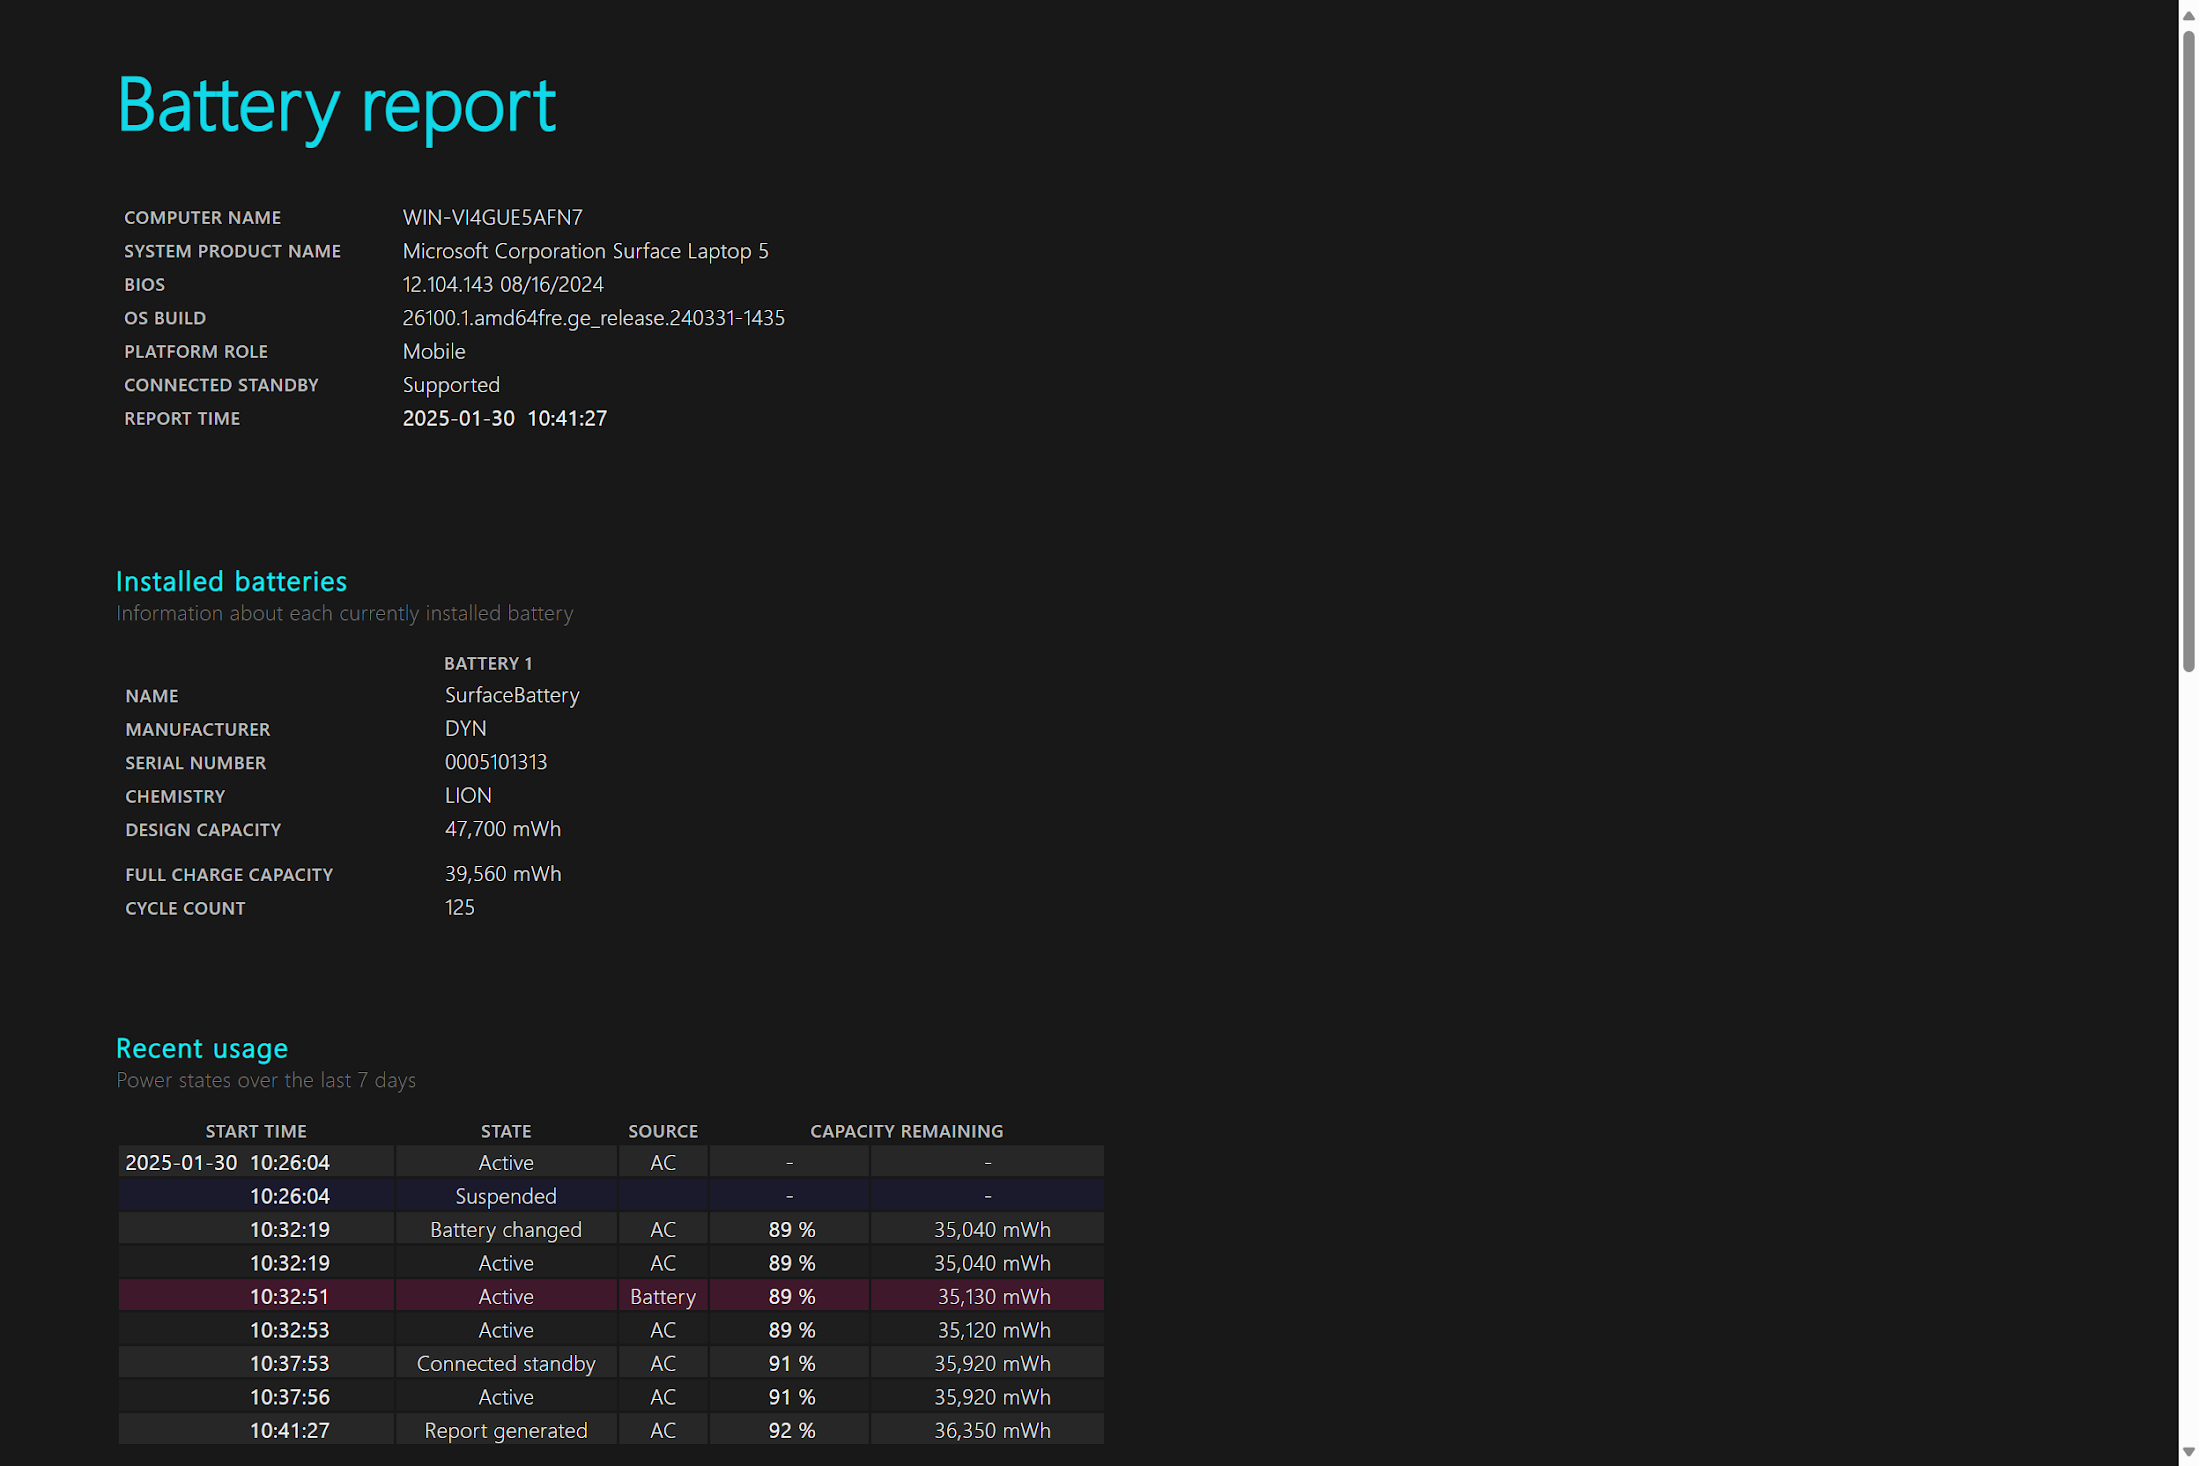Click the 'CYCLE COUNT' label
The image size is (2200, 1466).
185,909
